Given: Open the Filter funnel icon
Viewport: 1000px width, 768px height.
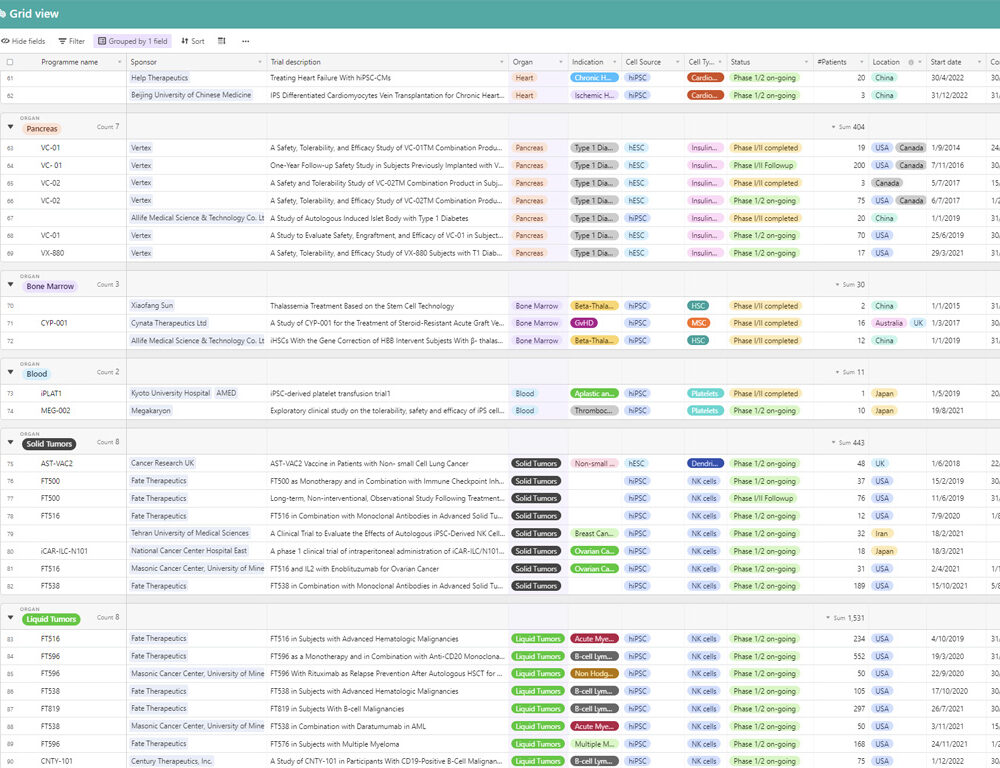Looking at the screenshot, I should point(62,41).
